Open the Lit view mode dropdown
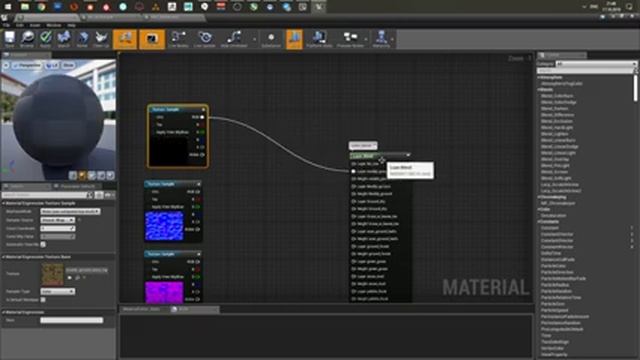The height and width of the screenshot is (360, 640). [x=52, y=65]
